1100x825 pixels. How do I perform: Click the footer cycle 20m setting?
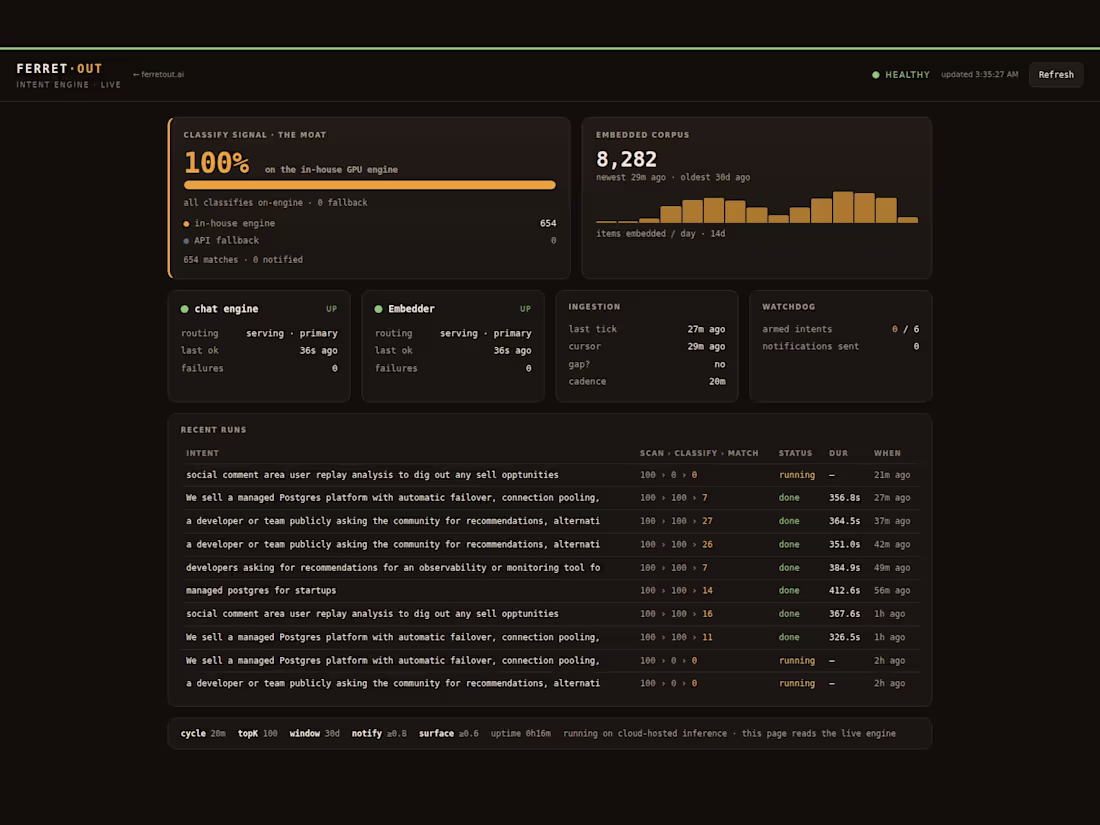click(x=203, y=734)
